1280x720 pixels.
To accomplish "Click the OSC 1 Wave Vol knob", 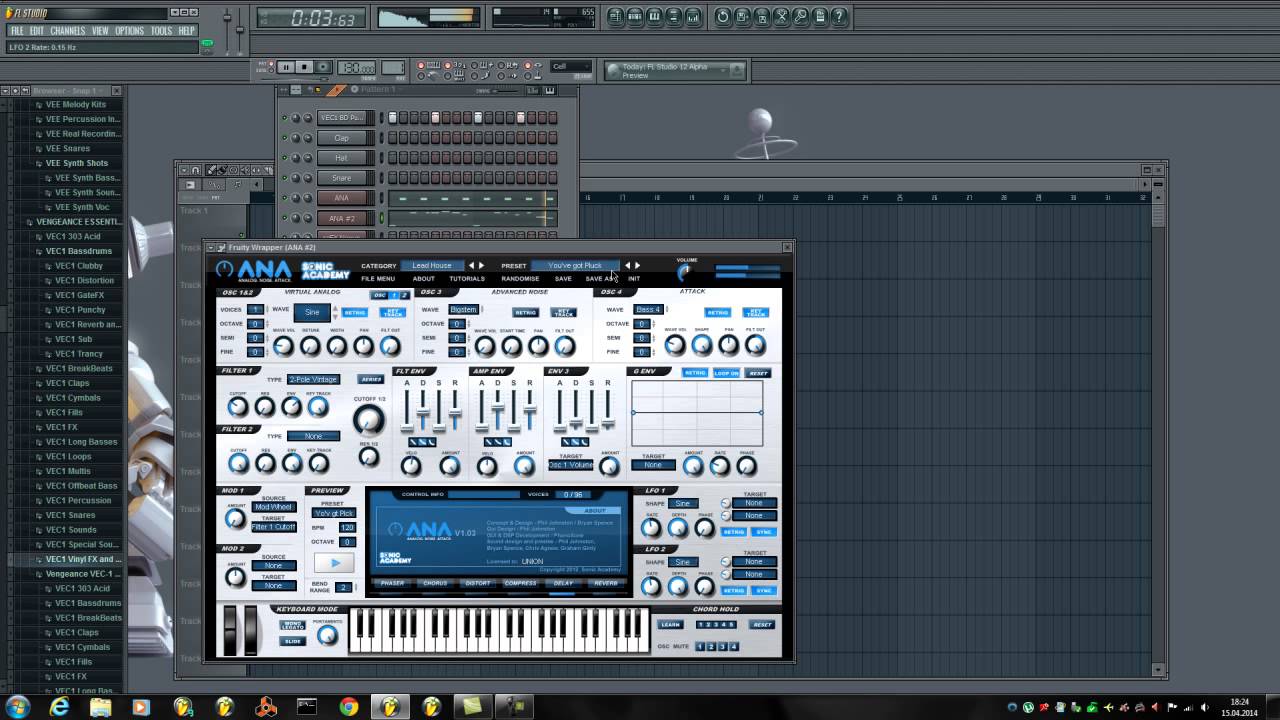I will 284,346.
